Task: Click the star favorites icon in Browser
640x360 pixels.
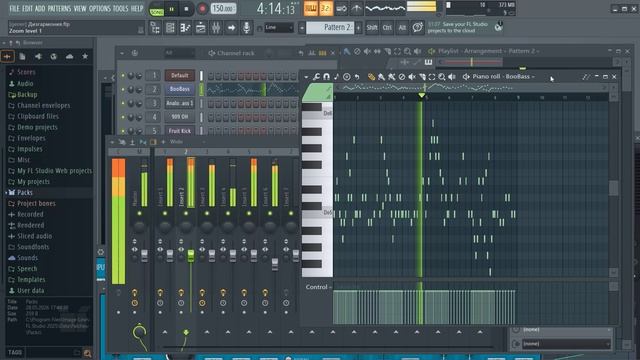Action: click(85, 56)
